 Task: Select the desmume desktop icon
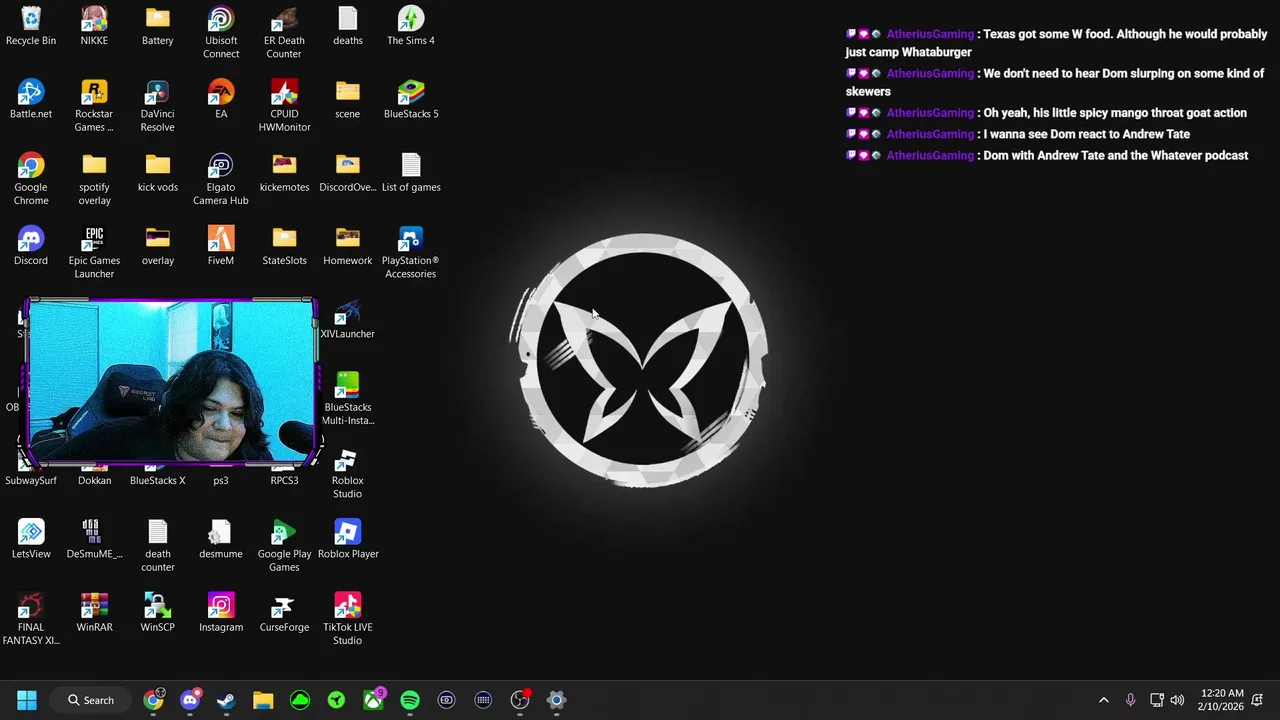click(x=221, y=539)
